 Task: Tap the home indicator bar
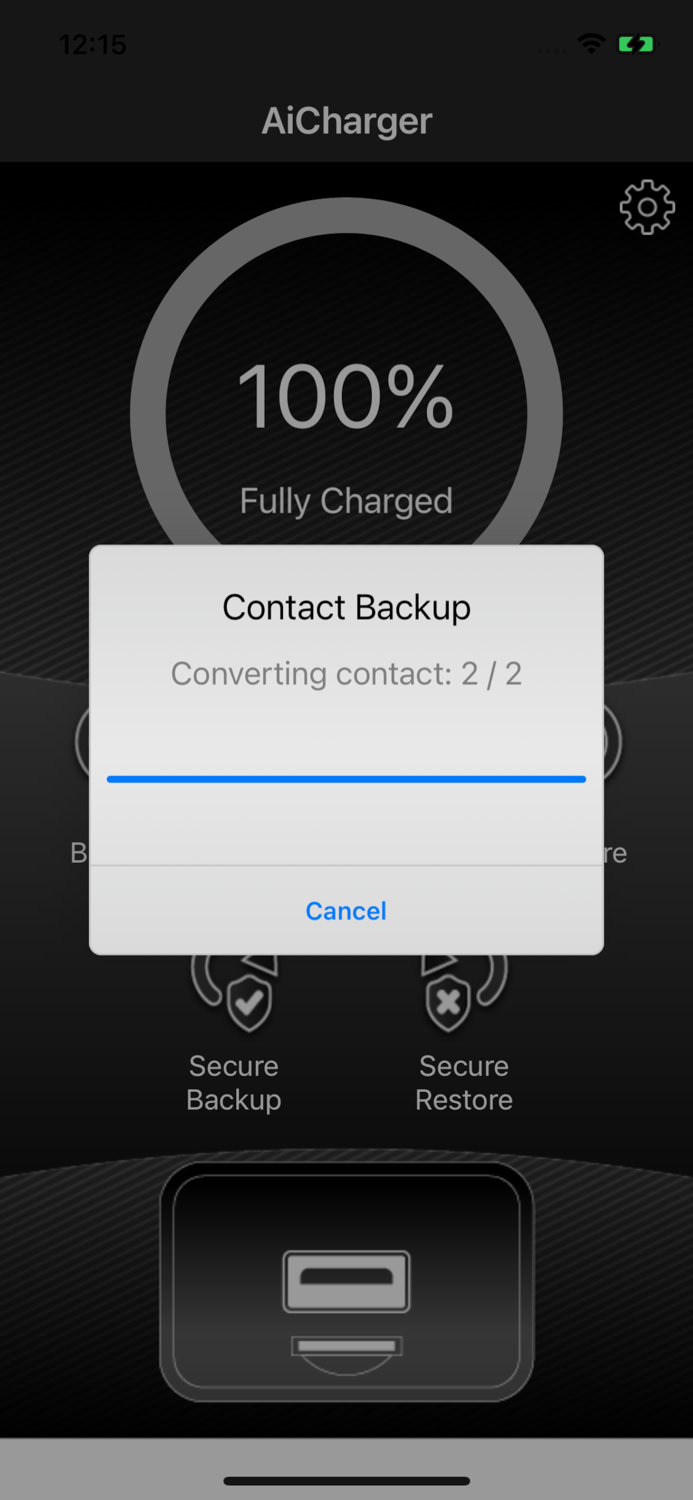tap(346, 1481)
